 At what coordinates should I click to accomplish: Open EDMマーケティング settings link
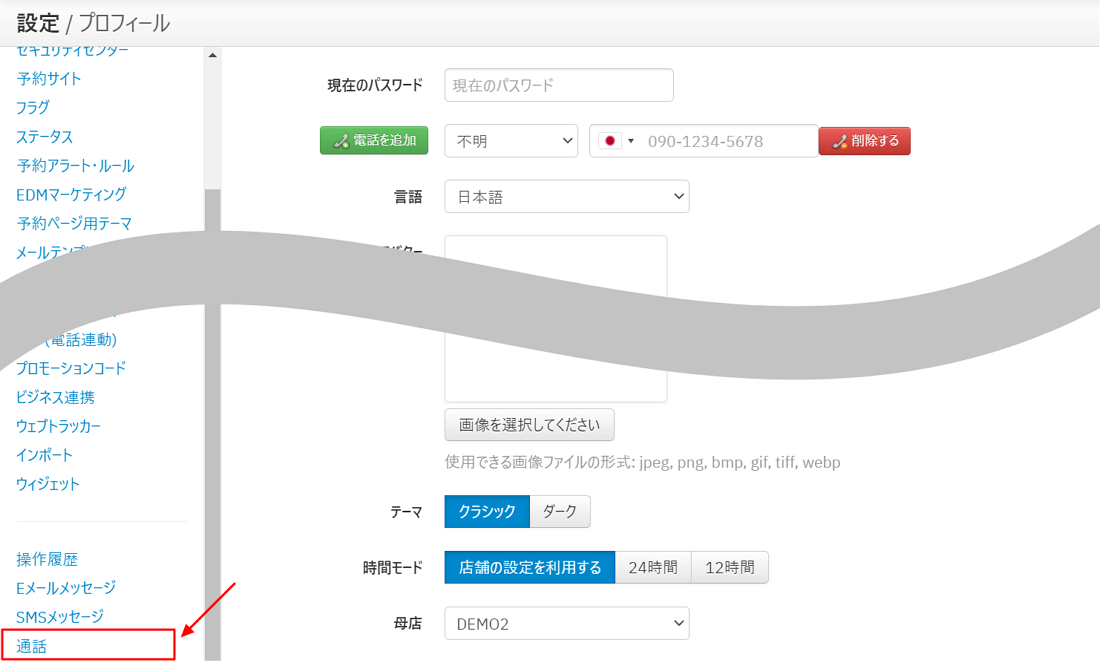coord(71,194)
